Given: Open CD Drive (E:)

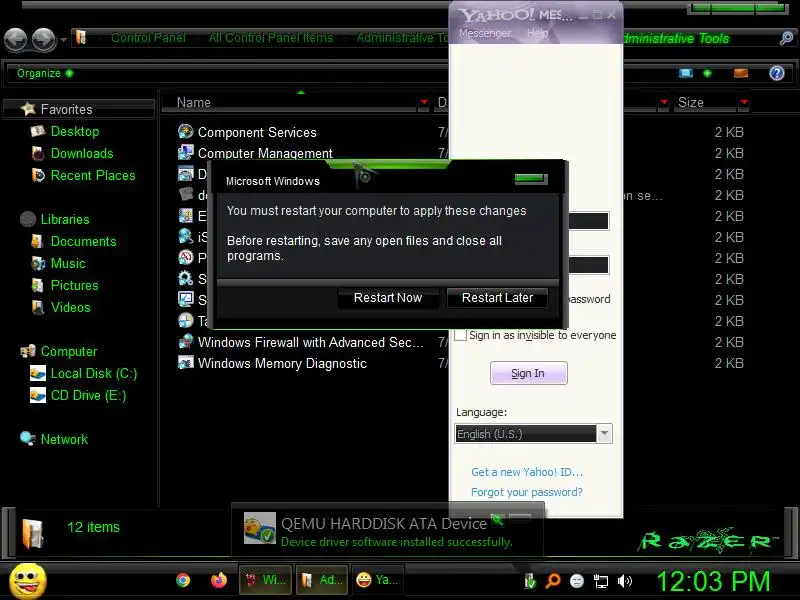Looking at the screenshot, I should click(88, 395).
